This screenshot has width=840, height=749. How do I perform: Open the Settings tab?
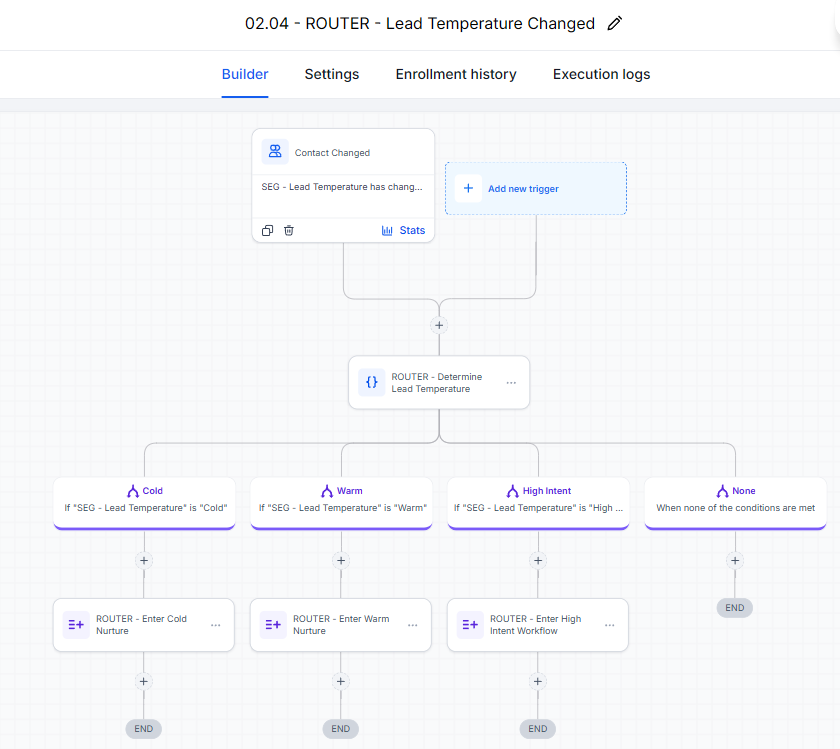pos(332,74)
